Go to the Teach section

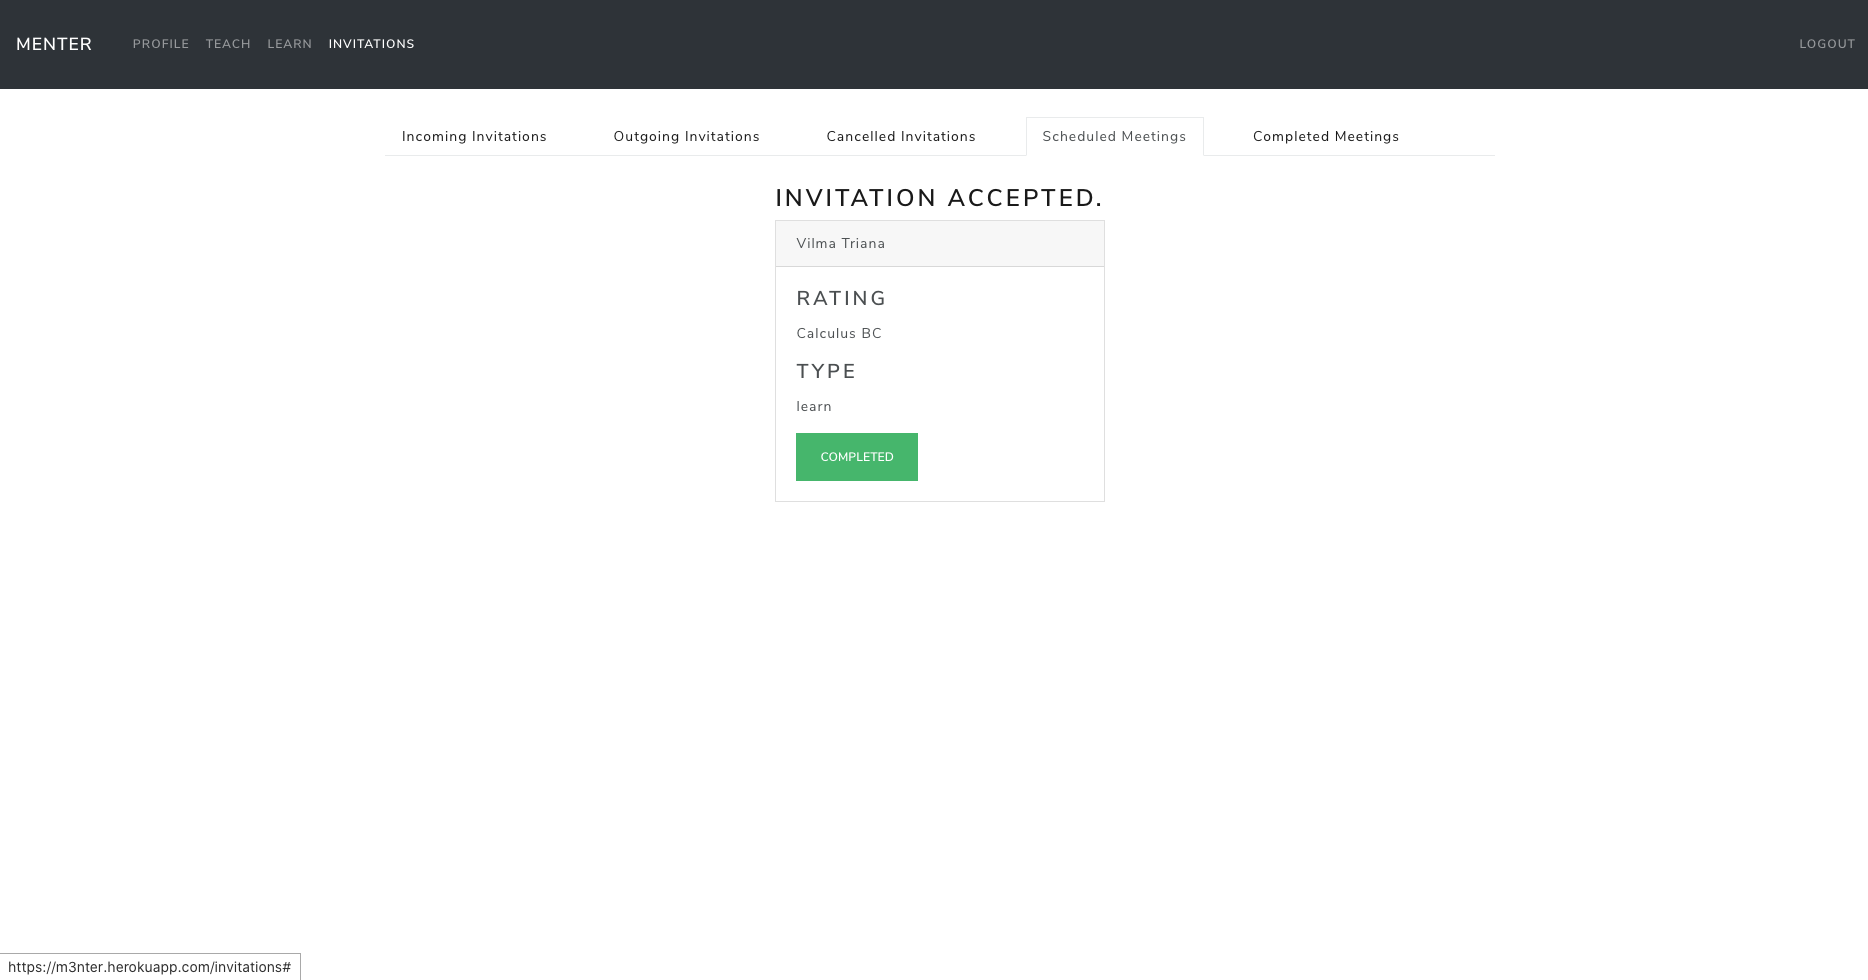point(228,44)
